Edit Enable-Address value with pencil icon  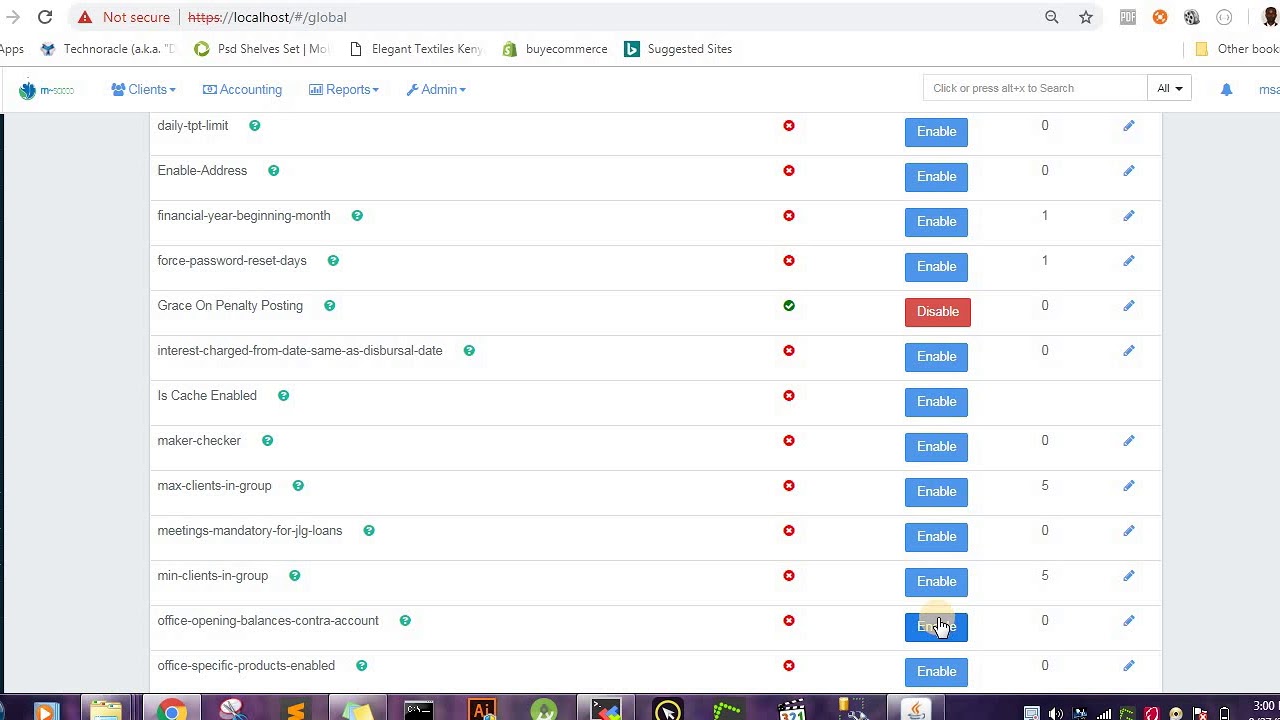[1129, 171]
